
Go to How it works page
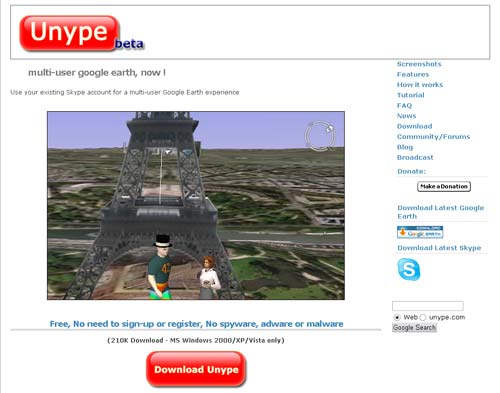[x=420, y=85]
